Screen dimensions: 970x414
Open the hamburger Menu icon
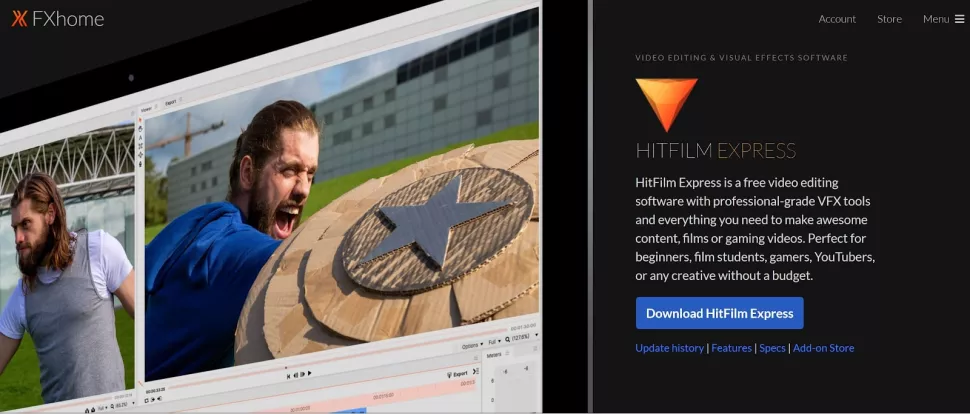click(x=959, y=19)
